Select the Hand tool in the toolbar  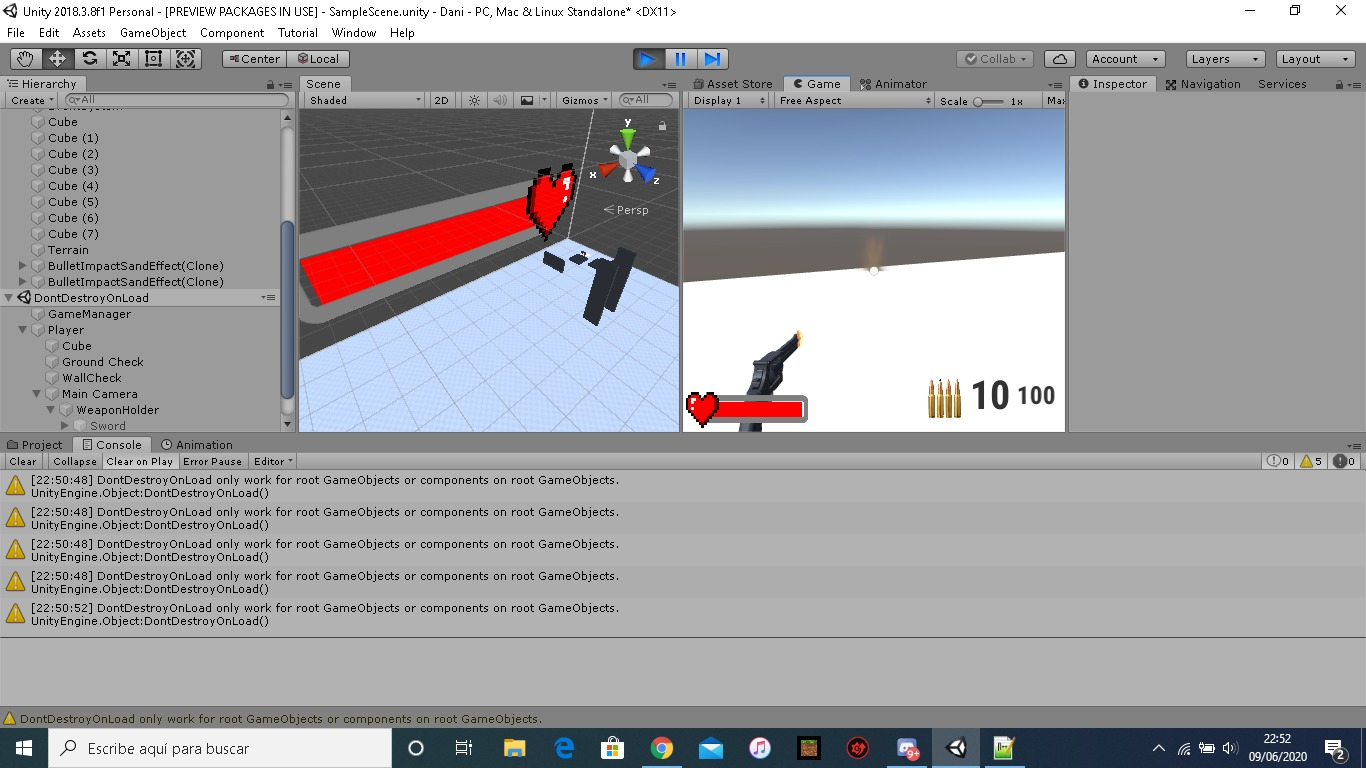pyautogui.click(x=25, y=59)
